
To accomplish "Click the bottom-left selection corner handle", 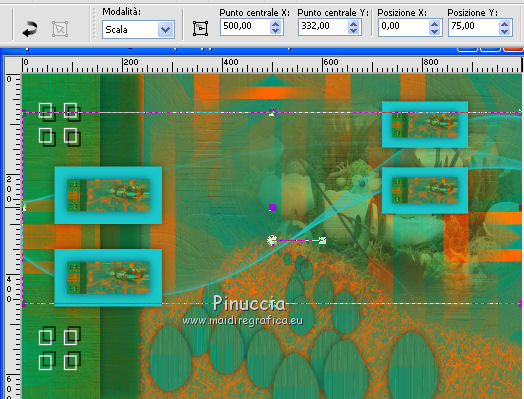I will (24, 303).
